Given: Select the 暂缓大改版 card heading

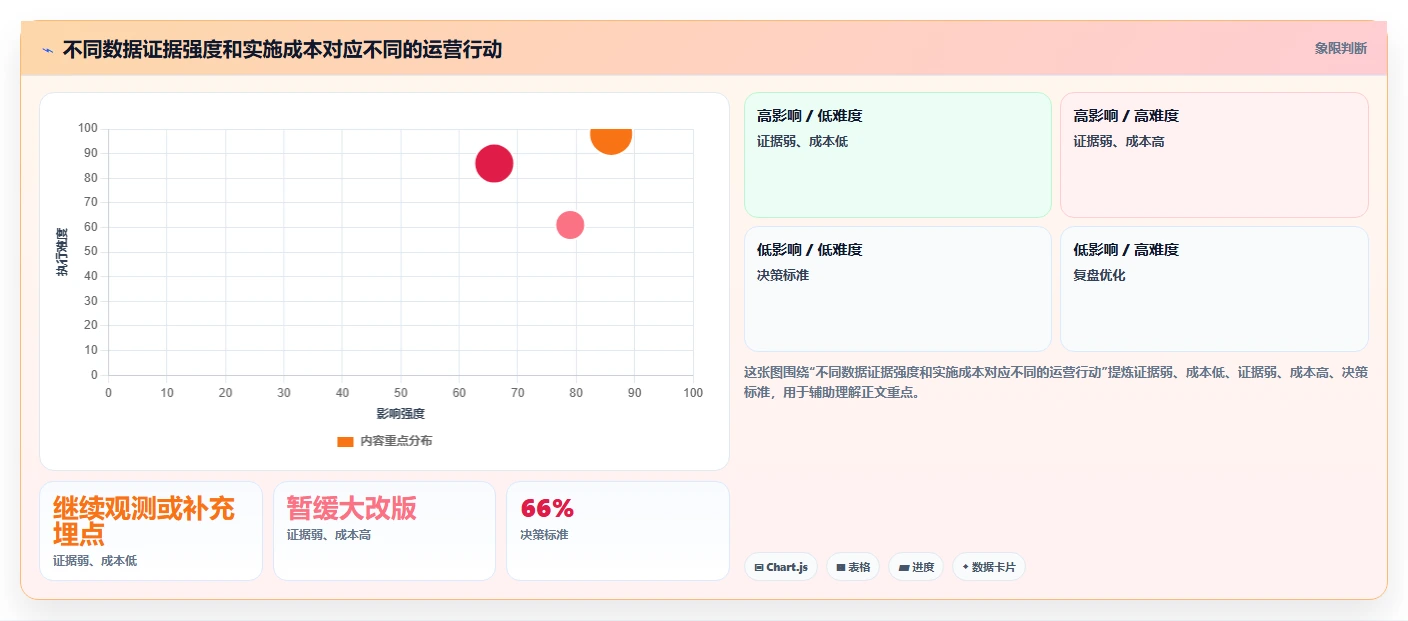Looking at the screenshot, I should pos(351,508).
